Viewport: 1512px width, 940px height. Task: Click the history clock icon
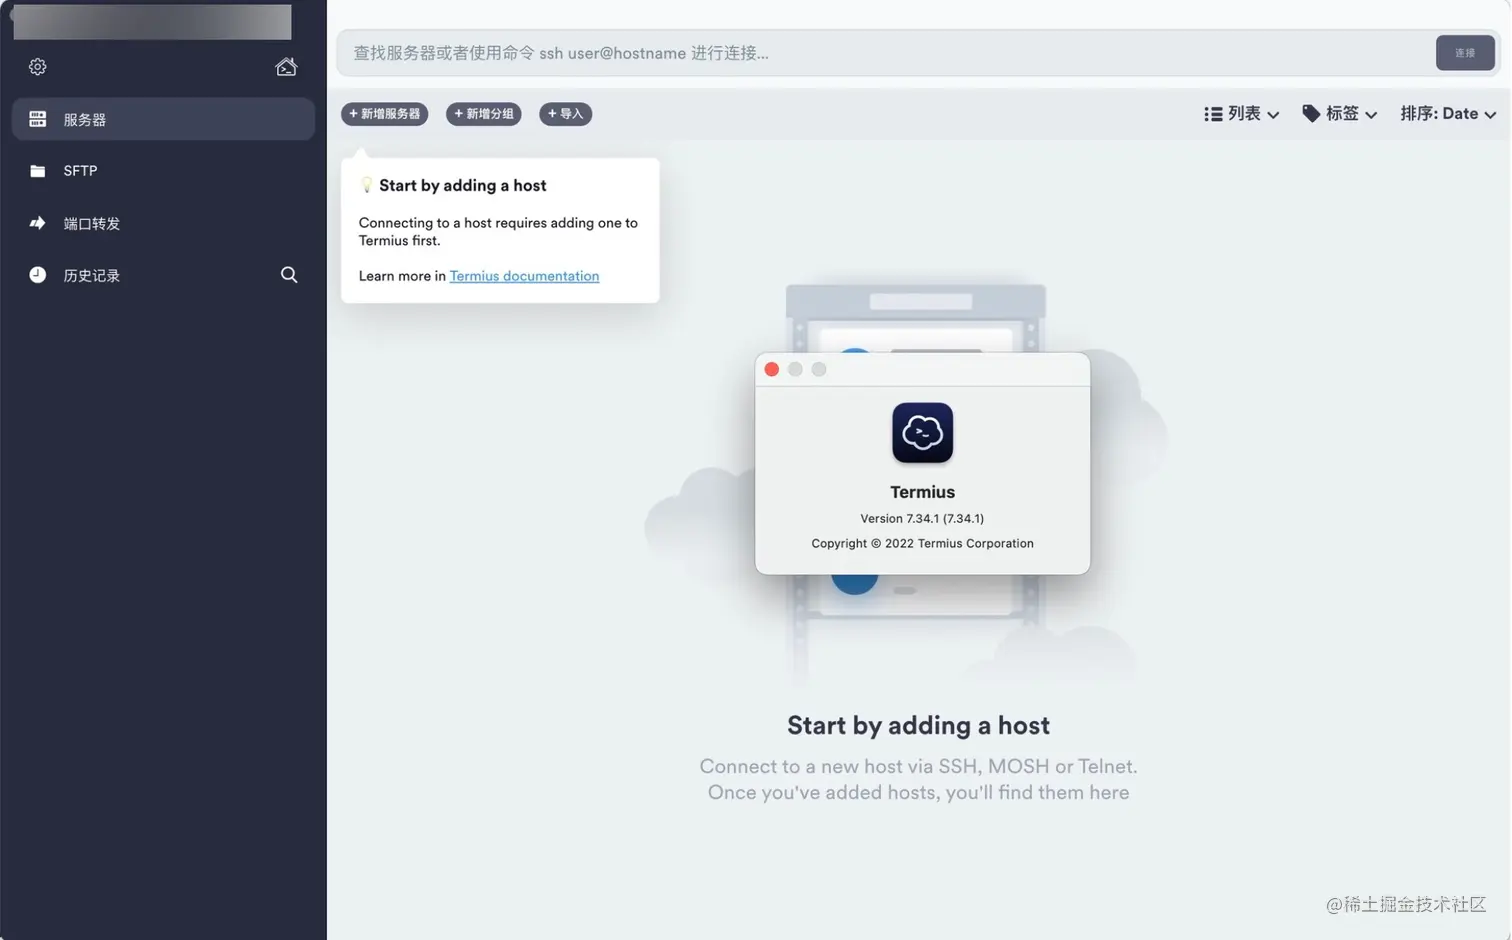tap(37, 275)
